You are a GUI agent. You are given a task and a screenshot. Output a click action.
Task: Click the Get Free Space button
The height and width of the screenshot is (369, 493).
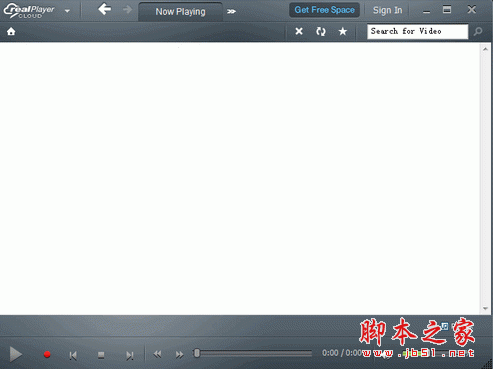(324, 10)
